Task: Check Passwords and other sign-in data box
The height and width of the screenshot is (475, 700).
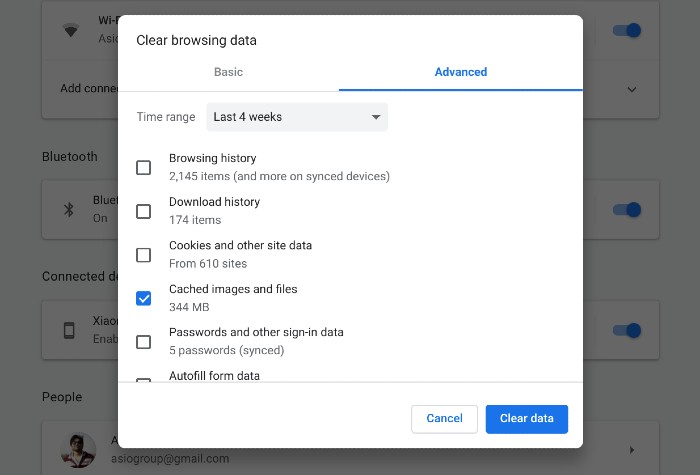Action: click(143, 342)
